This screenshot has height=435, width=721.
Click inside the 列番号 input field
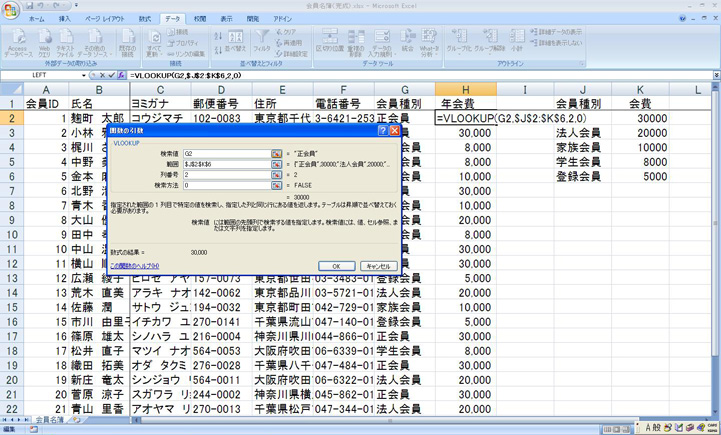[227, 175]
